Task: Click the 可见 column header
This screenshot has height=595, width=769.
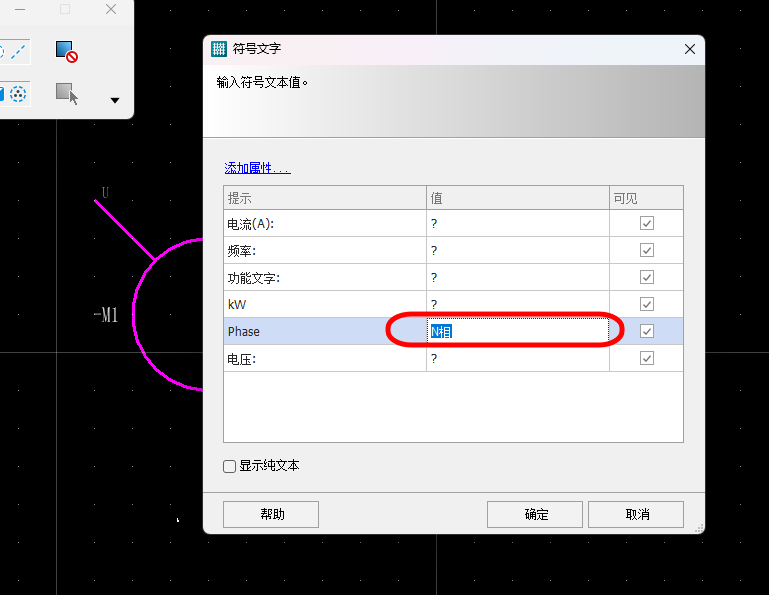Action: (x=646, y=198)
